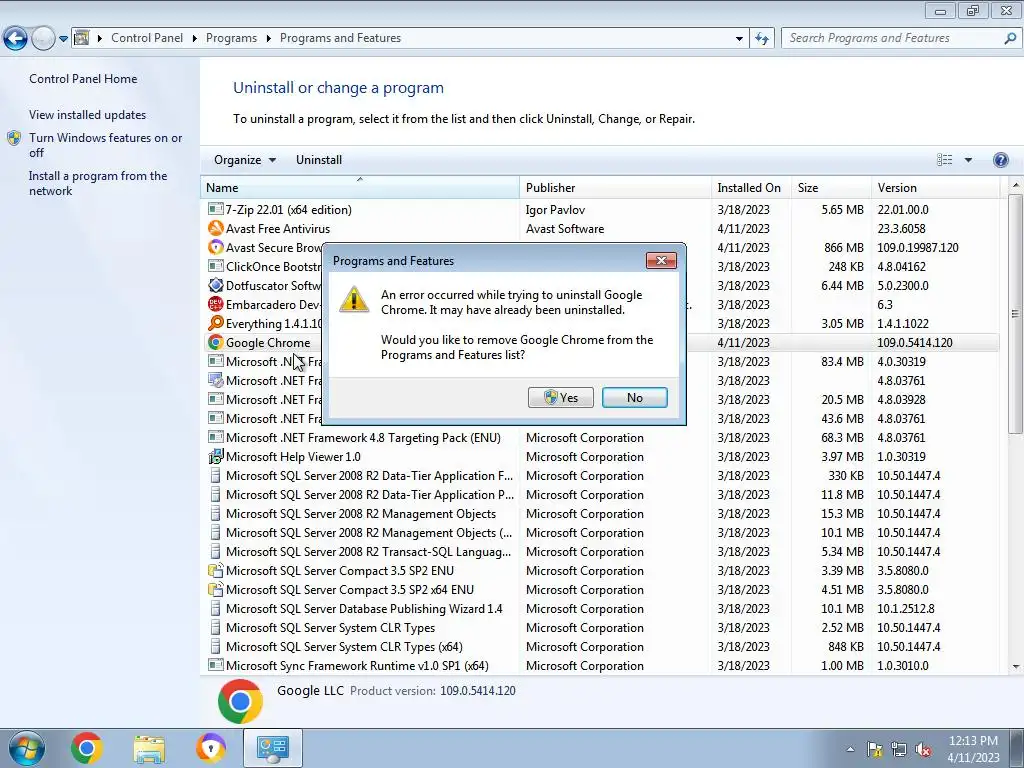Open Avast Secure Browser from taskbar
The width and height of the screenshot is (1024, 768).
(x=210, y=748)
